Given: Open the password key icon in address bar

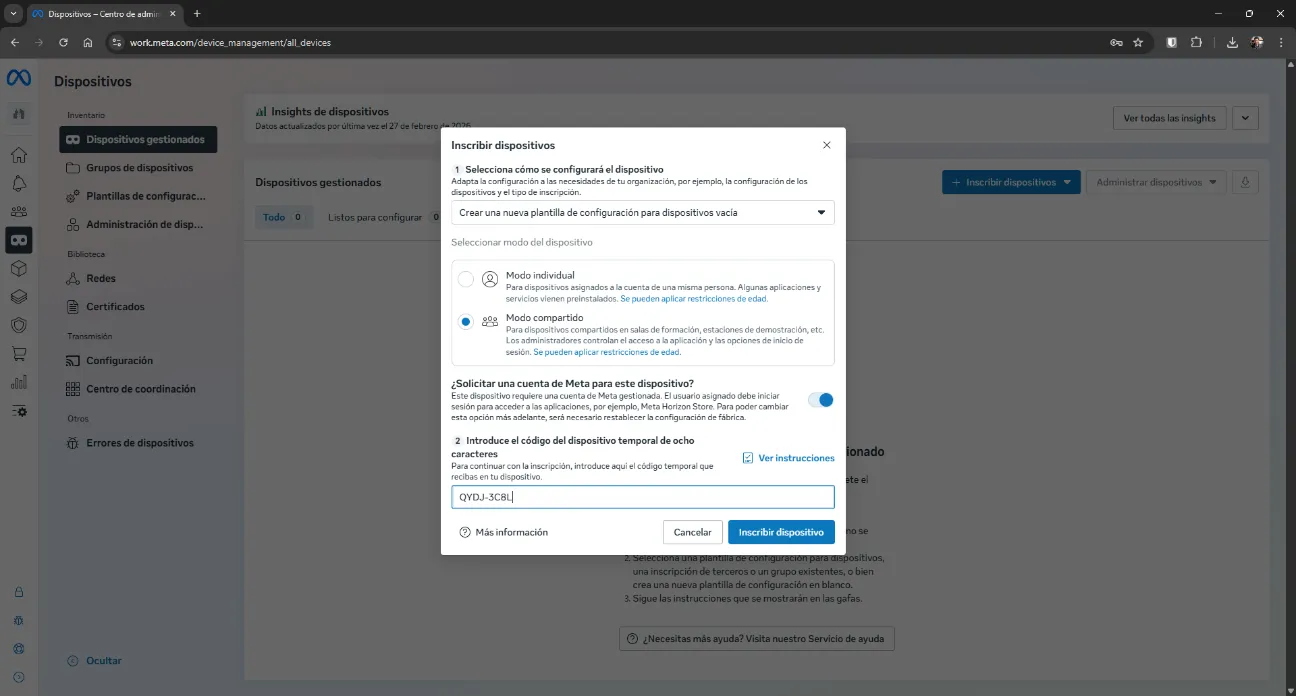Looking at the screenshot, I should pos(1116,43).
